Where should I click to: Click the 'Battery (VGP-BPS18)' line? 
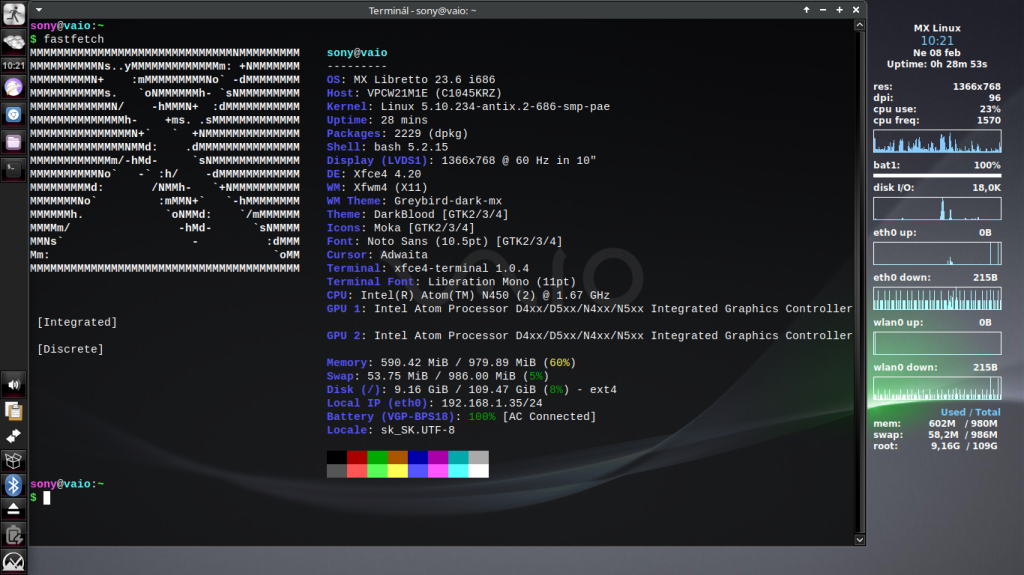coord(461,417)
